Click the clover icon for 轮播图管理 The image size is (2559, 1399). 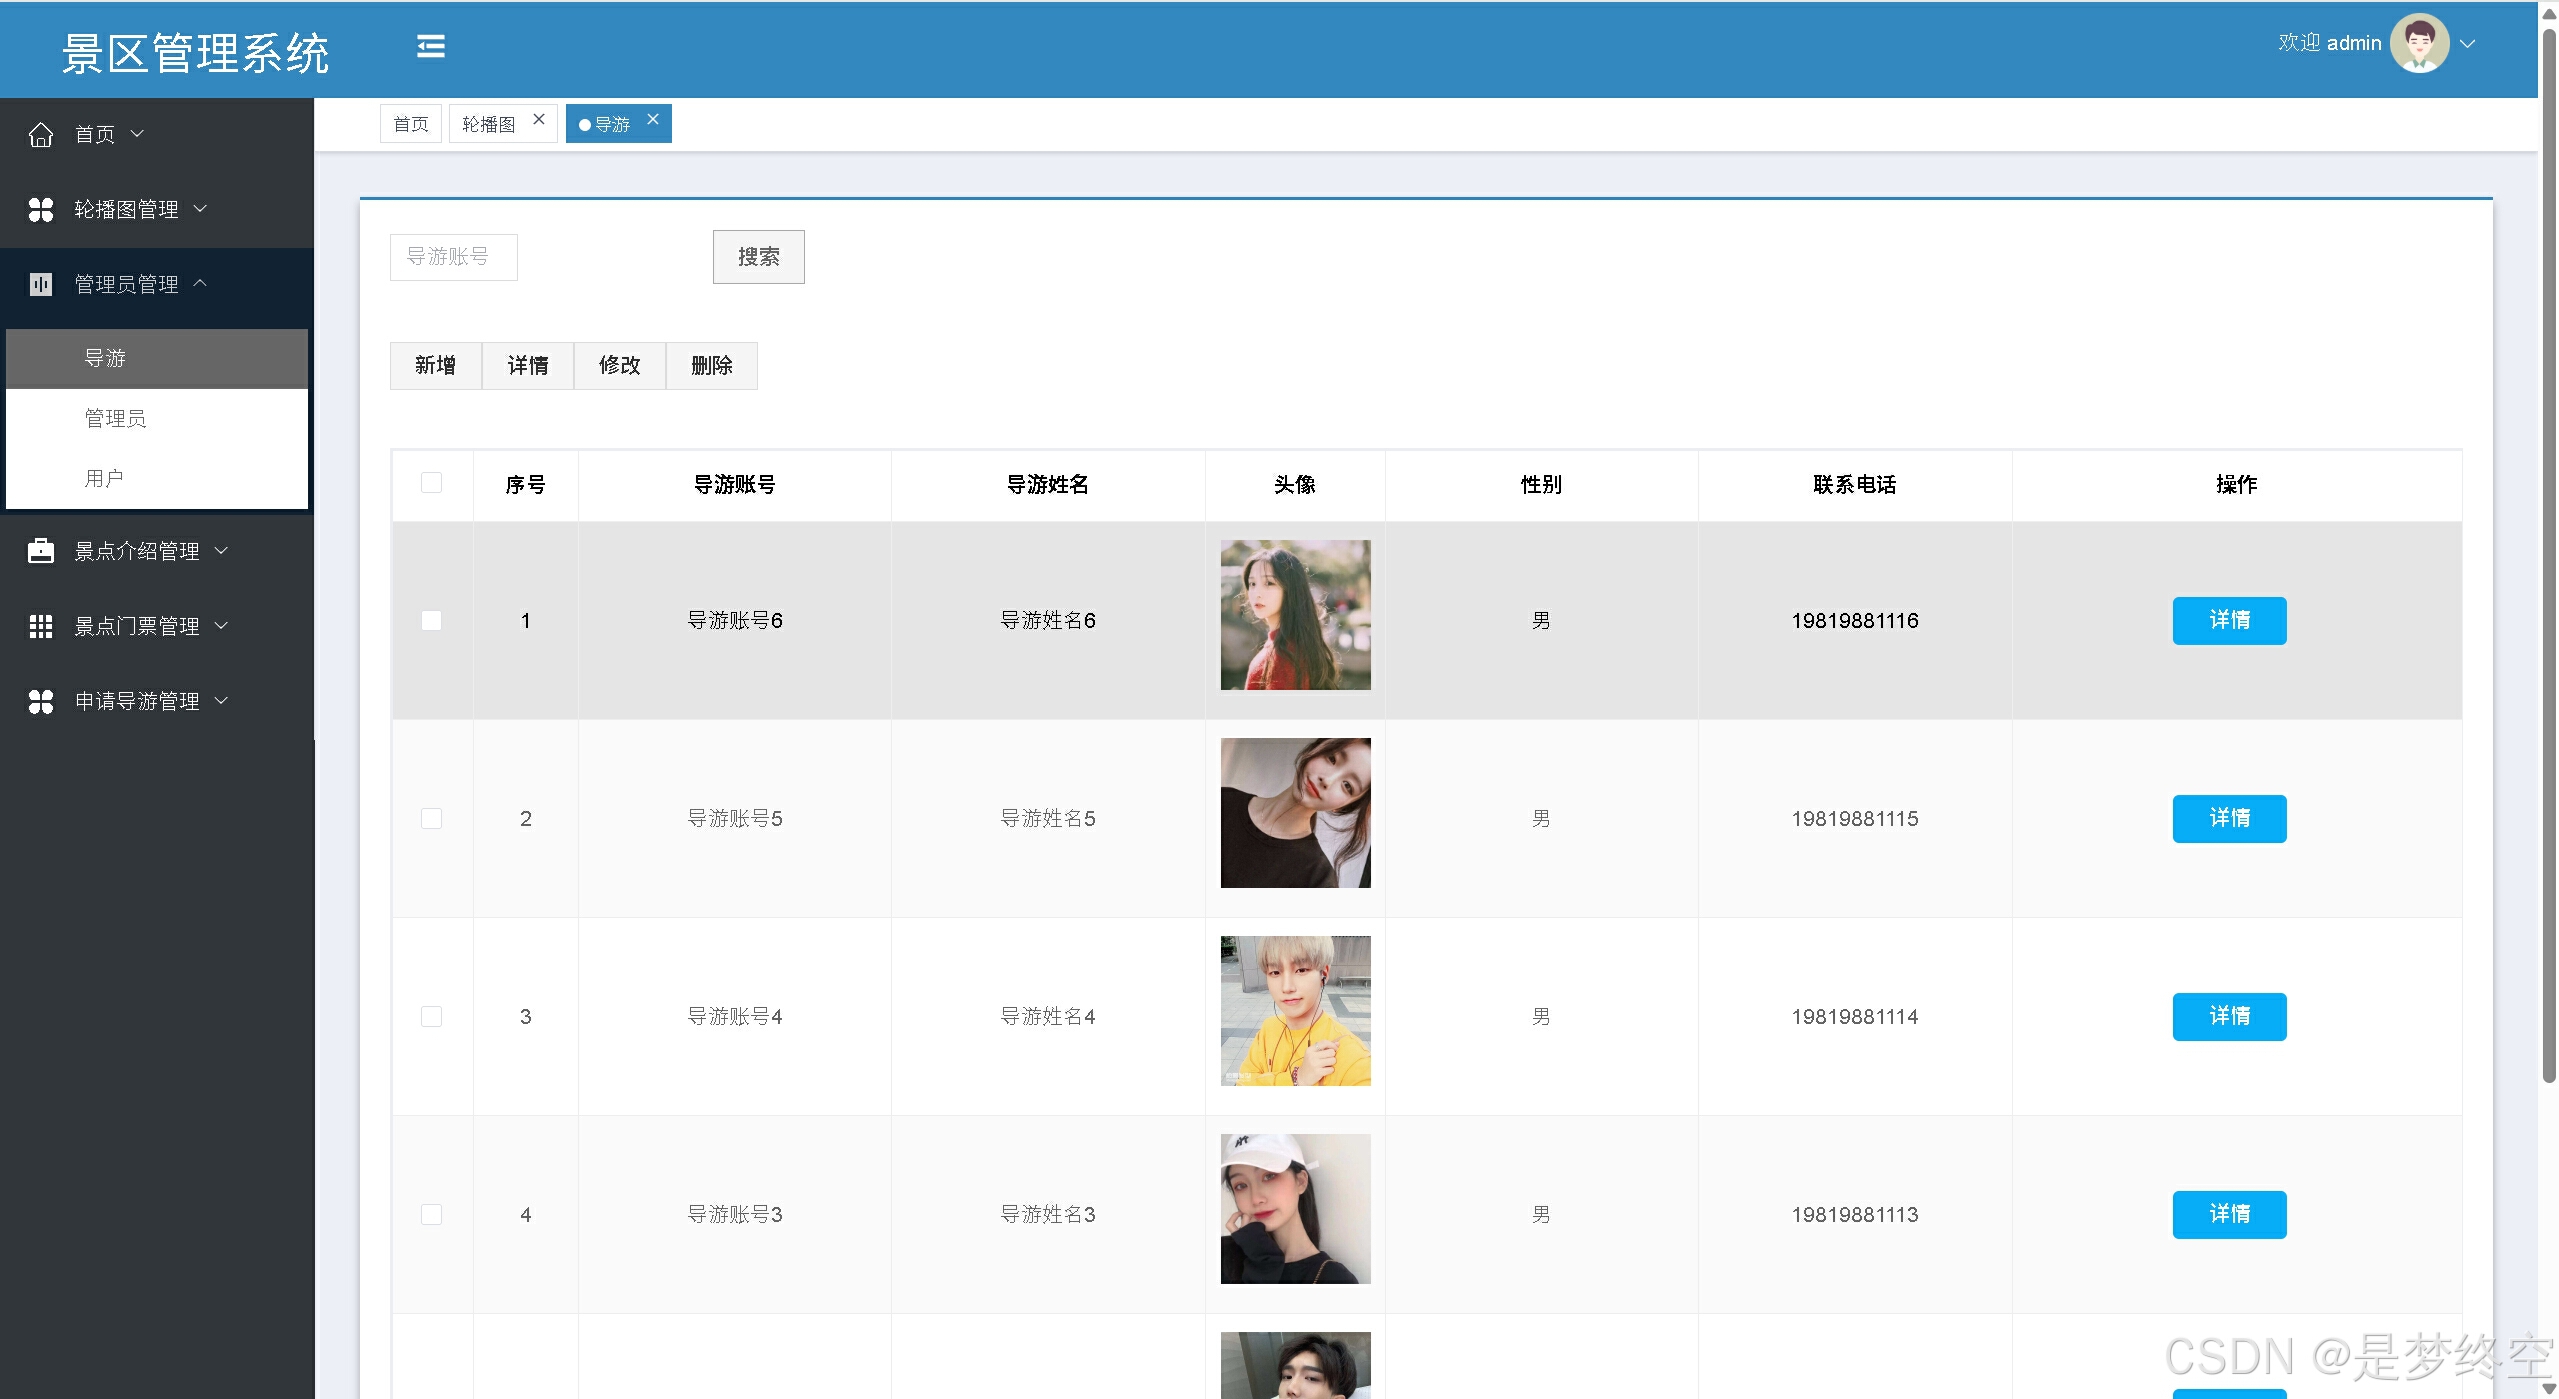pos(41,209)
